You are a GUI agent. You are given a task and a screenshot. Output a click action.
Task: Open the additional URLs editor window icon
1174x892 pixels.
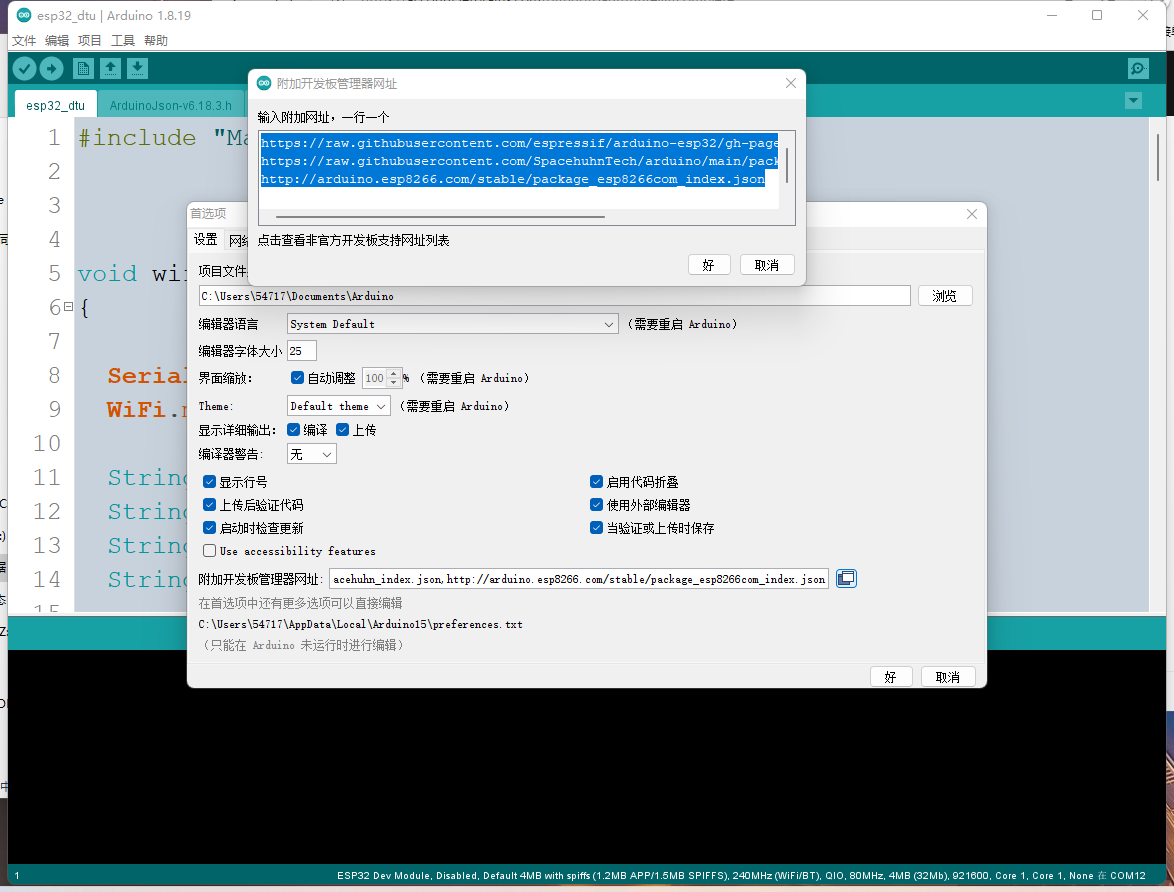(x=846, y=578)
